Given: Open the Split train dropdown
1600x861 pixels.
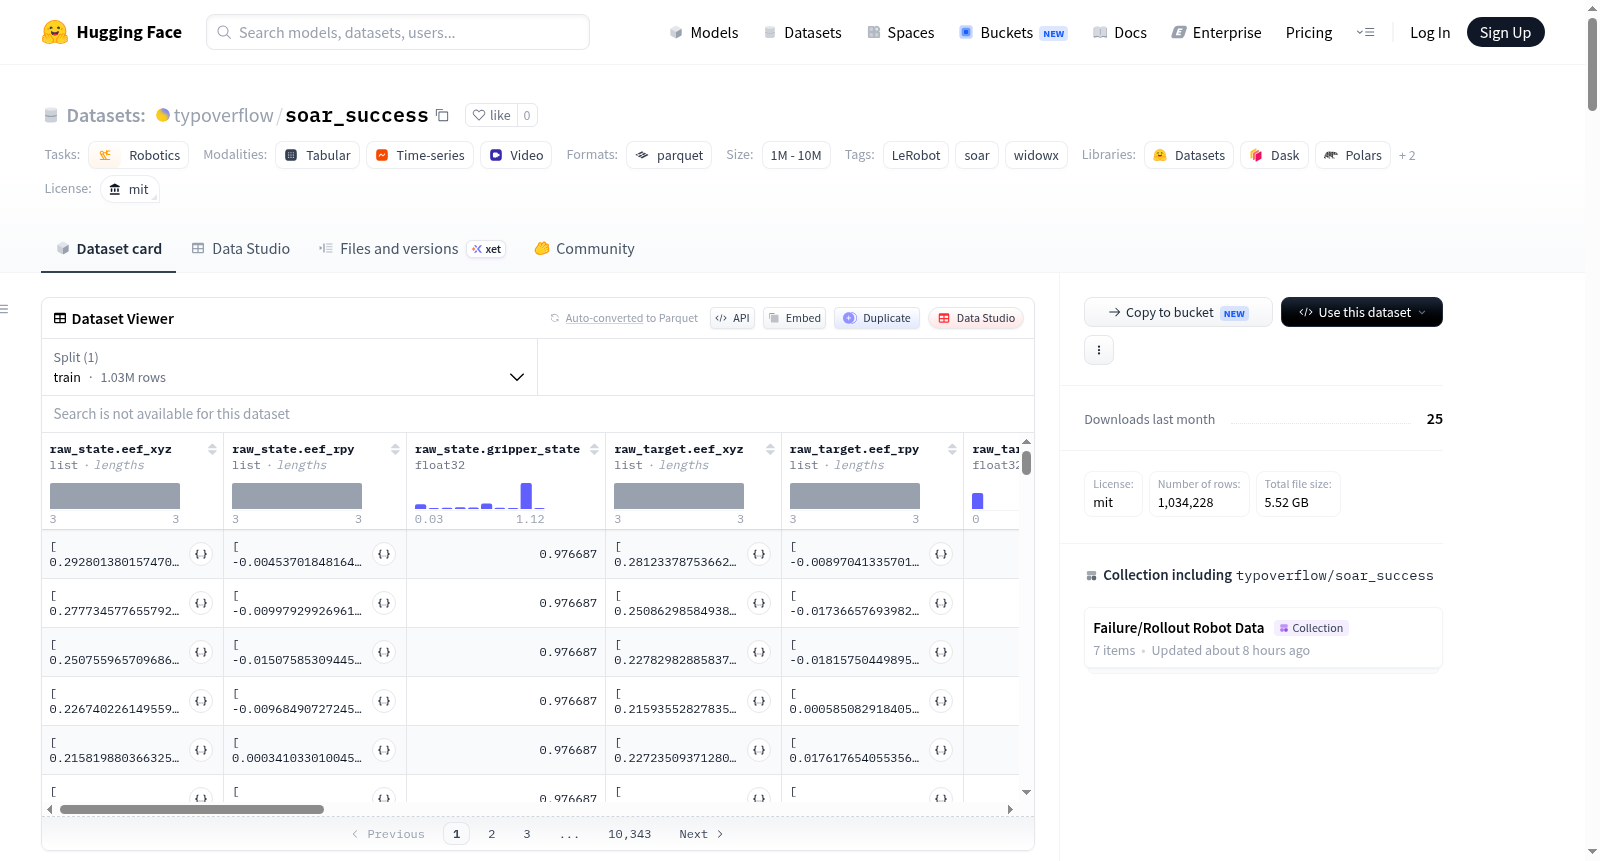Looking at the screenshot, I should coord(289,367).
